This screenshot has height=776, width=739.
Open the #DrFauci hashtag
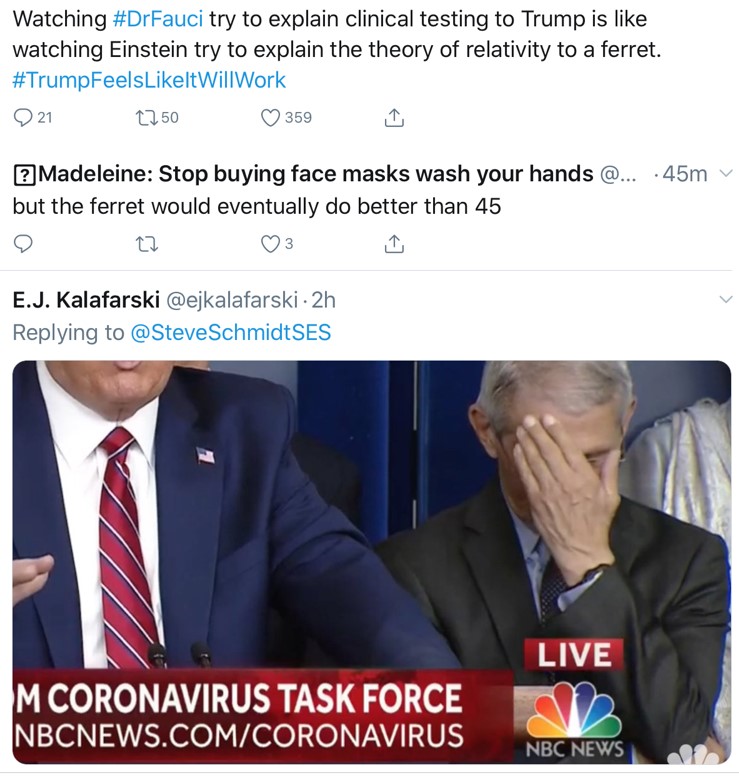pos(156,19)
